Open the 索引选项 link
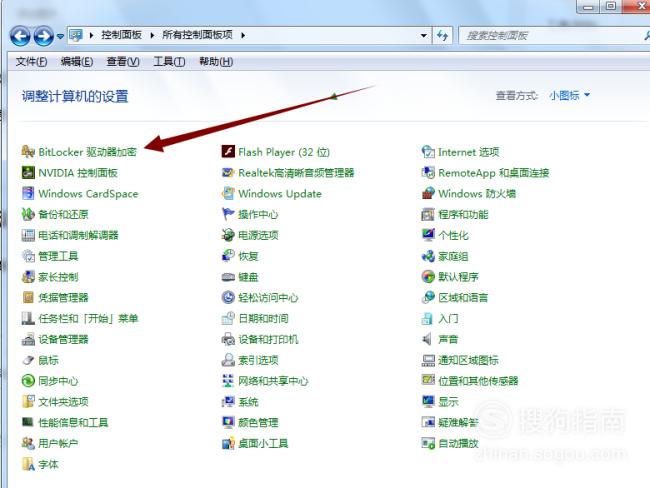Screen dimensions: 650x488 258,360
